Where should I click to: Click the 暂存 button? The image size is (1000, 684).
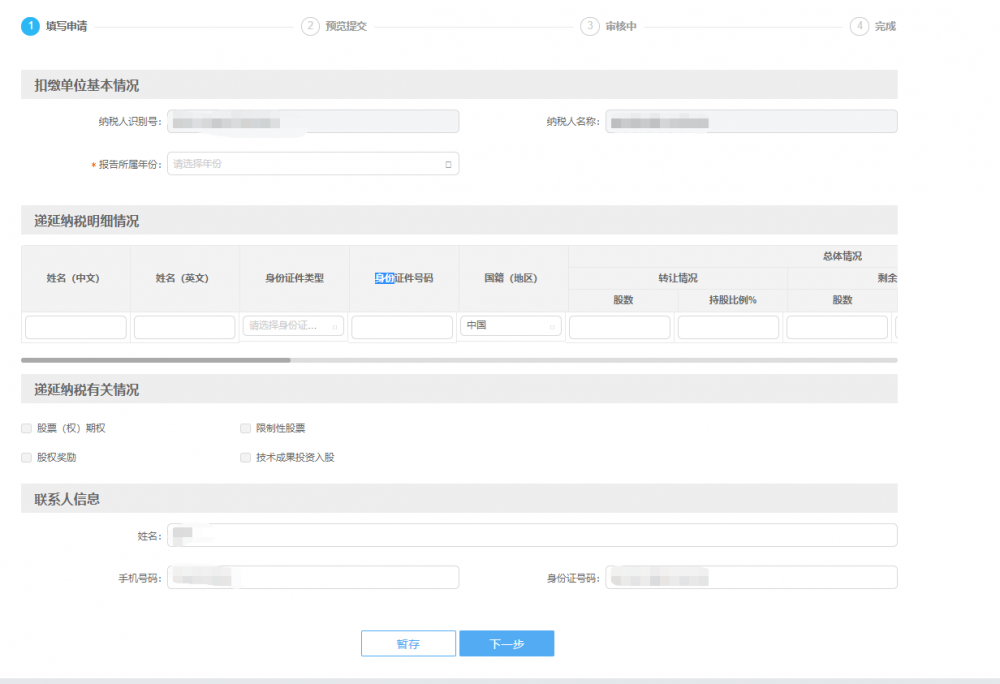[x=408, y=644]
